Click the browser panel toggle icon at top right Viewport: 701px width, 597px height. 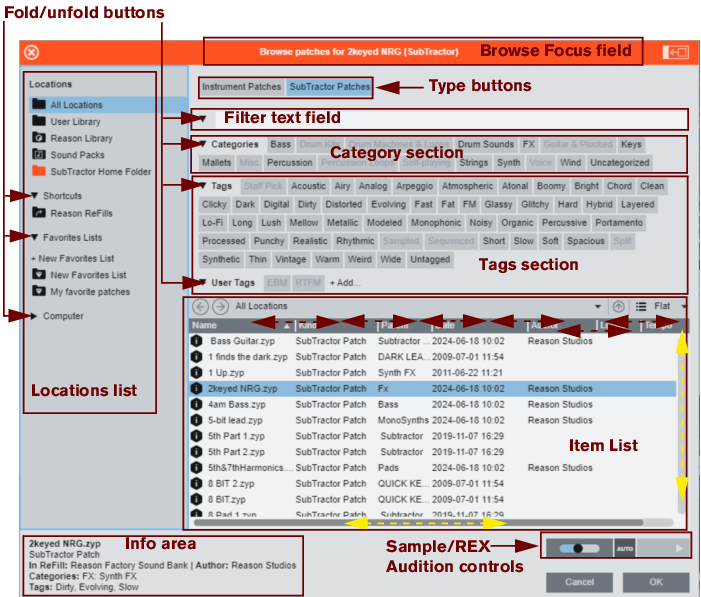coord(676,52)
